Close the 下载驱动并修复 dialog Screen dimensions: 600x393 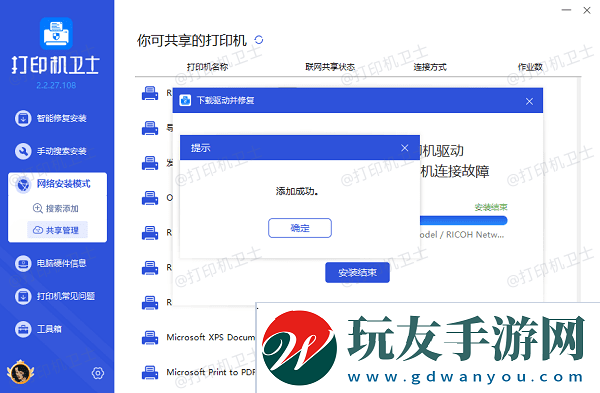click(529, 101)
